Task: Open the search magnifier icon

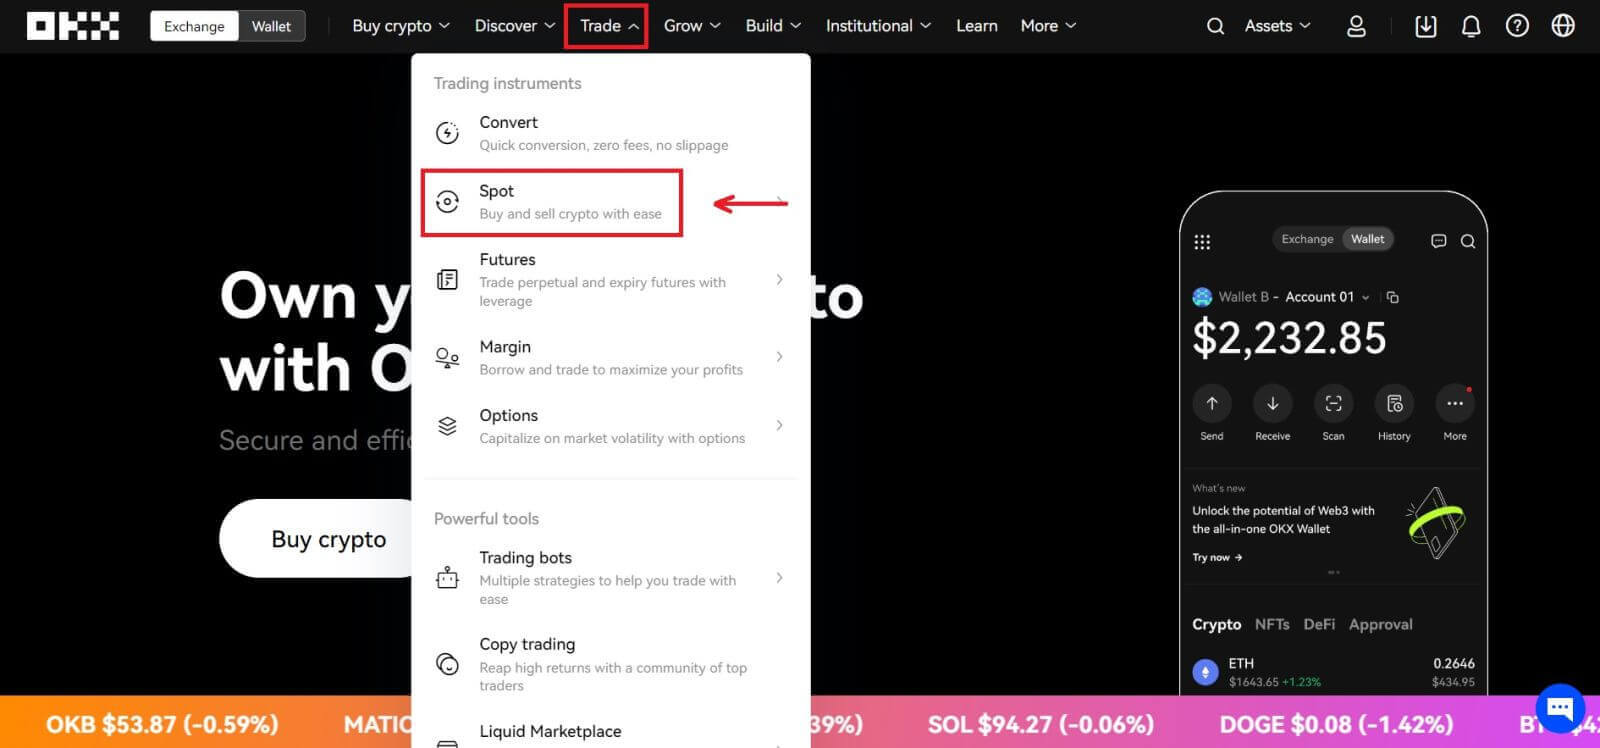Action: pyautogui.click(x=1215, y=26)
